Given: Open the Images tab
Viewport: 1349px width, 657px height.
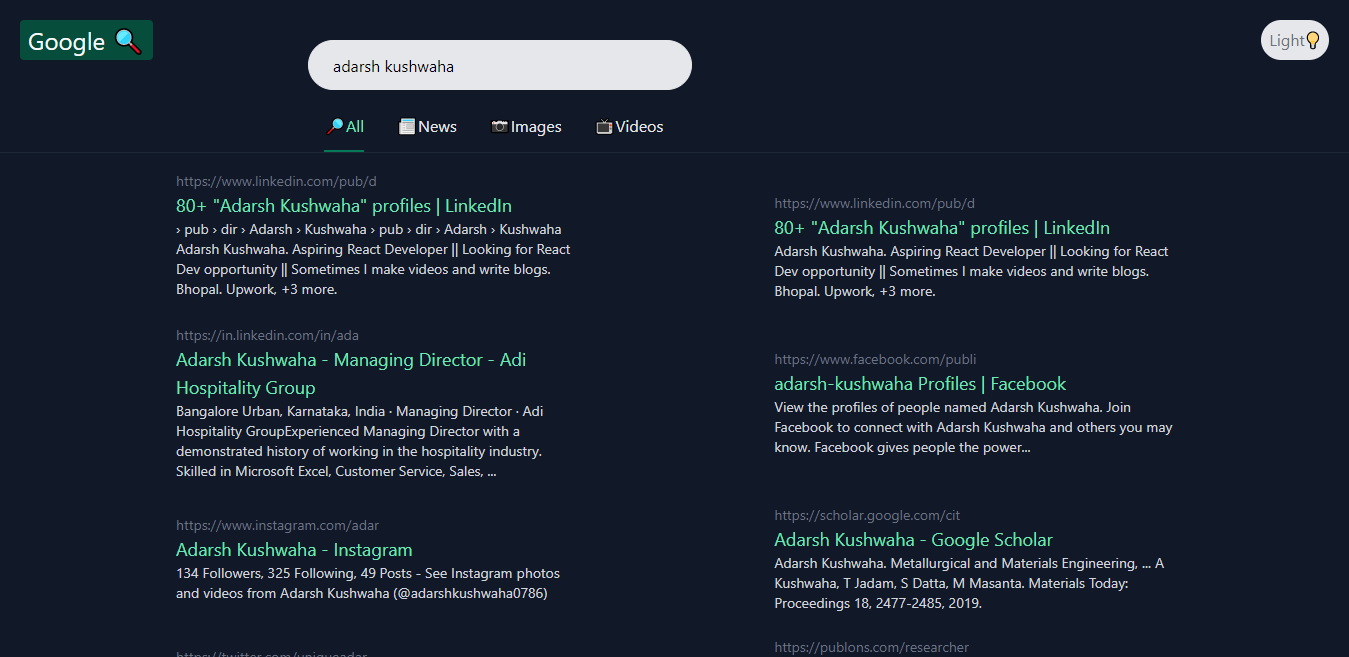Looking at the screenshot, I should coord(527,127).
